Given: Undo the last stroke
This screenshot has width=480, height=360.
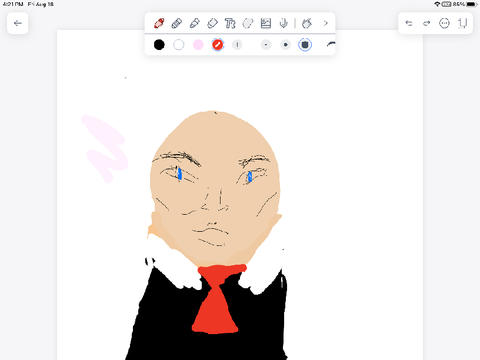Looking at the screenshot, I should pos(409,23).
